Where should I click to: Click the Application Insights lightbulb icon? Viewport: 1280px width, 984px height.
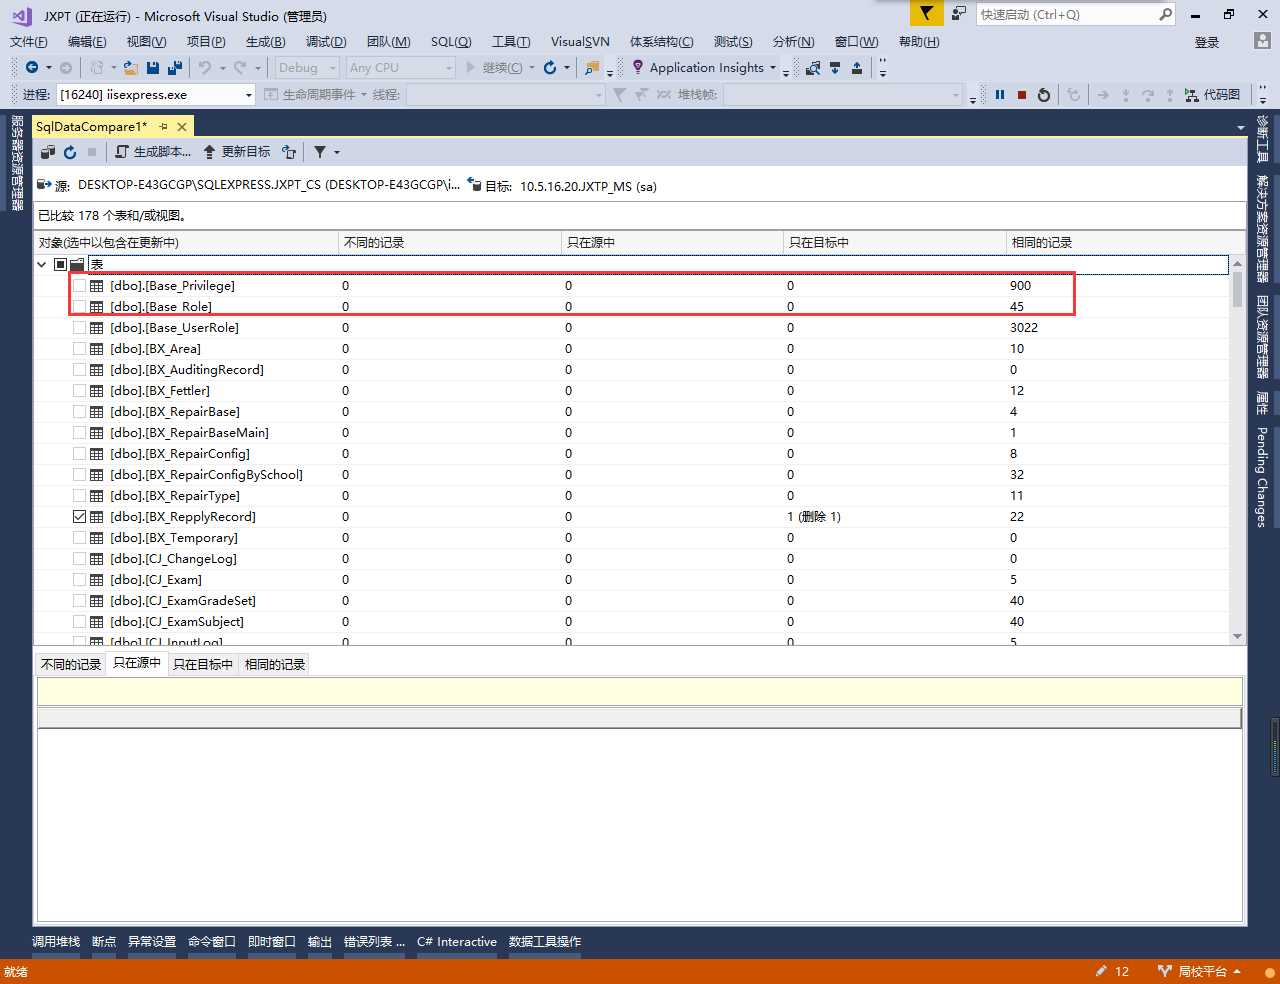(638, 67)
